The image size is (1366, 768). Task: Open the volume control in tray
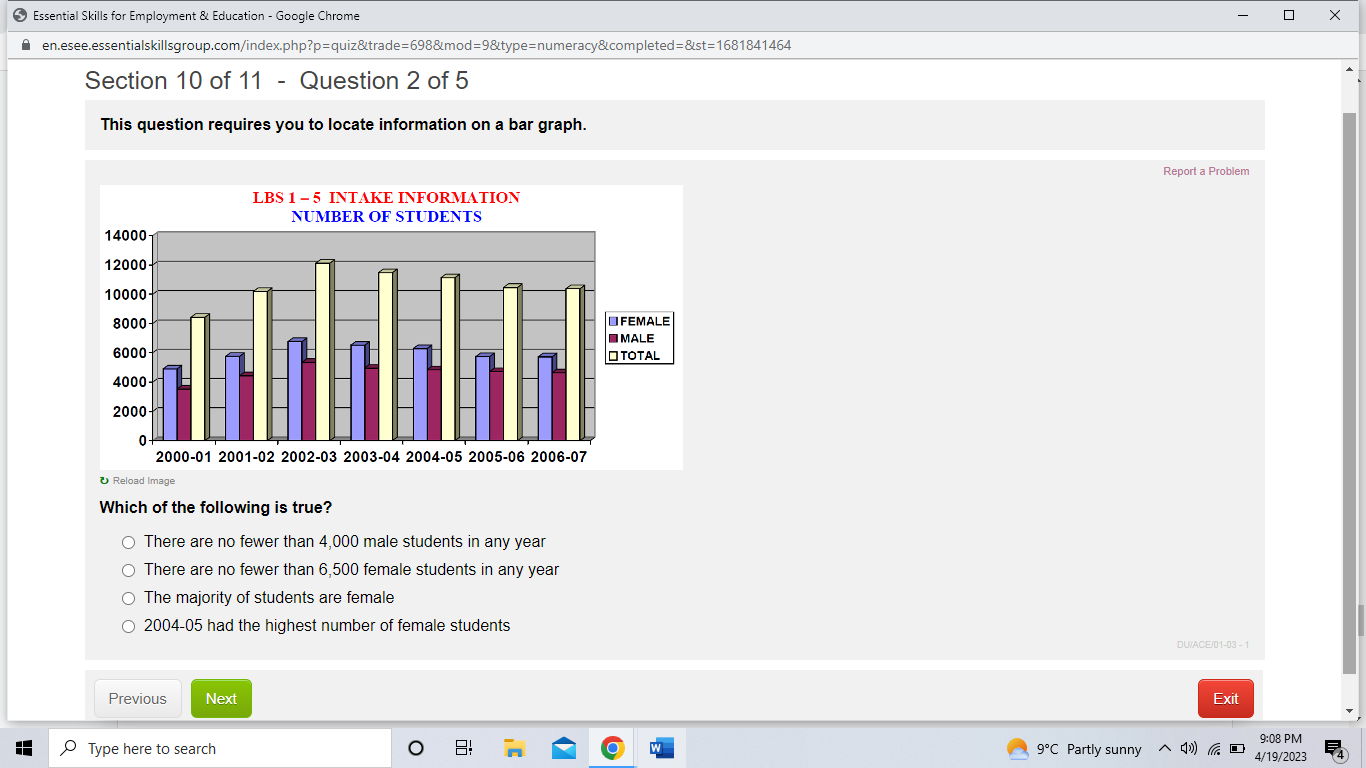pos(1189,748)
